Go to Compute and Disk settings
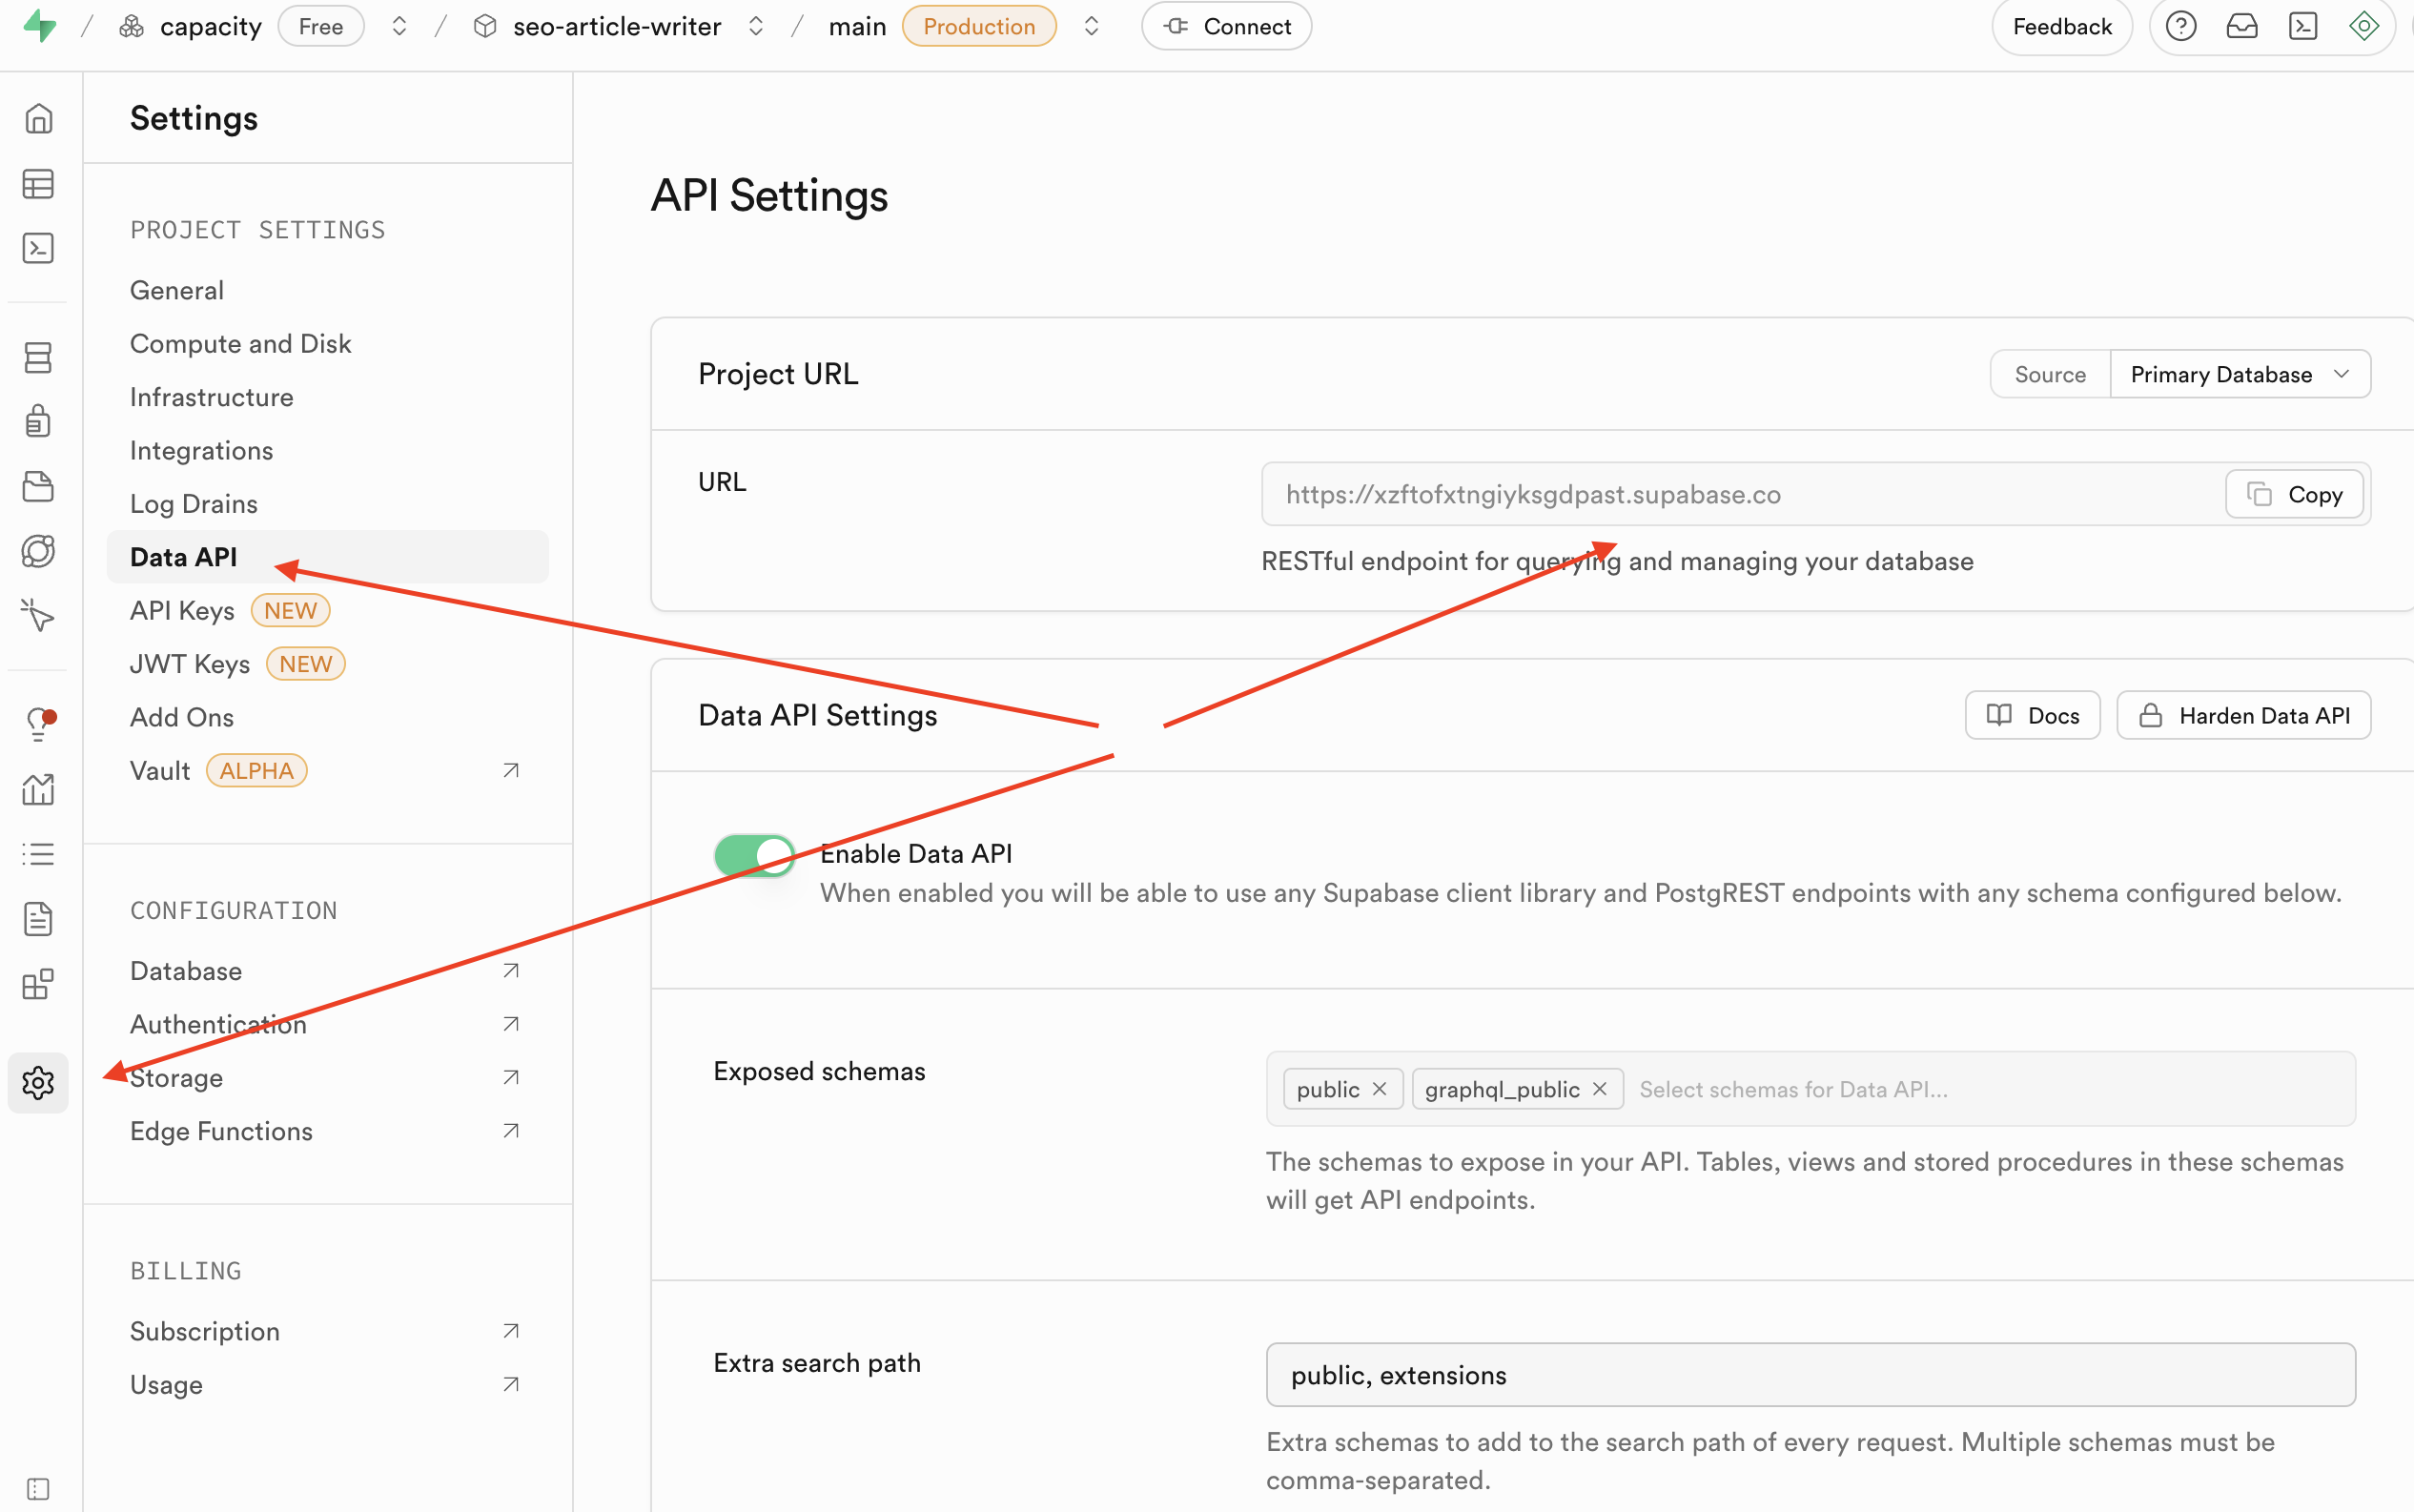 coord(240,343)
